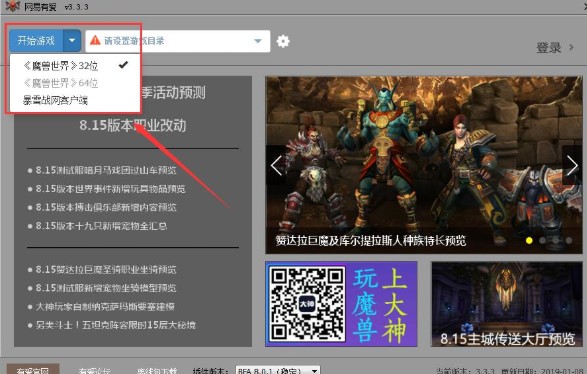The height and width of the screenshot is (374, 587).
Task: Go to previous banner slide arrow
Action: coord(276,165)
